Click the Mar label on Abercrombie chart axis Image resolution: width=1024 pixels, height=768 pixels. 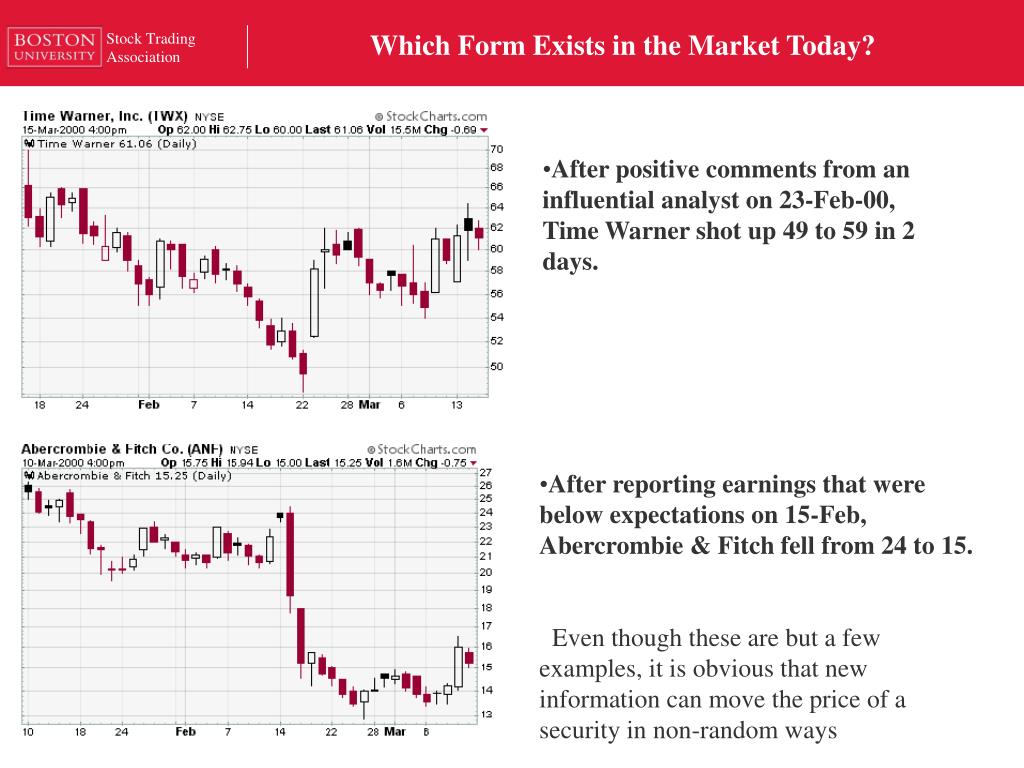(394, 732)
